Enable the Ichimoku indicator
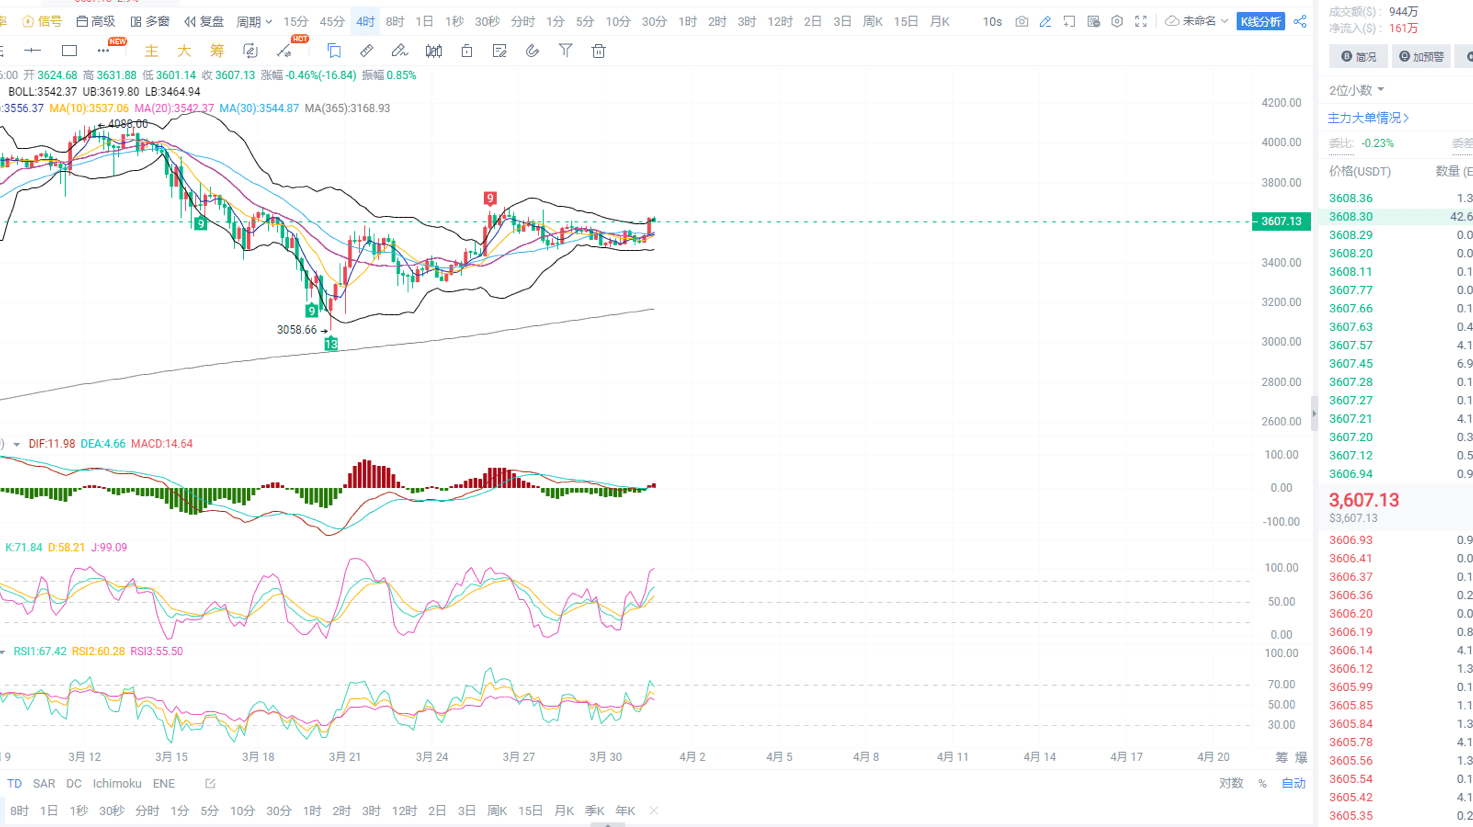 117,784
